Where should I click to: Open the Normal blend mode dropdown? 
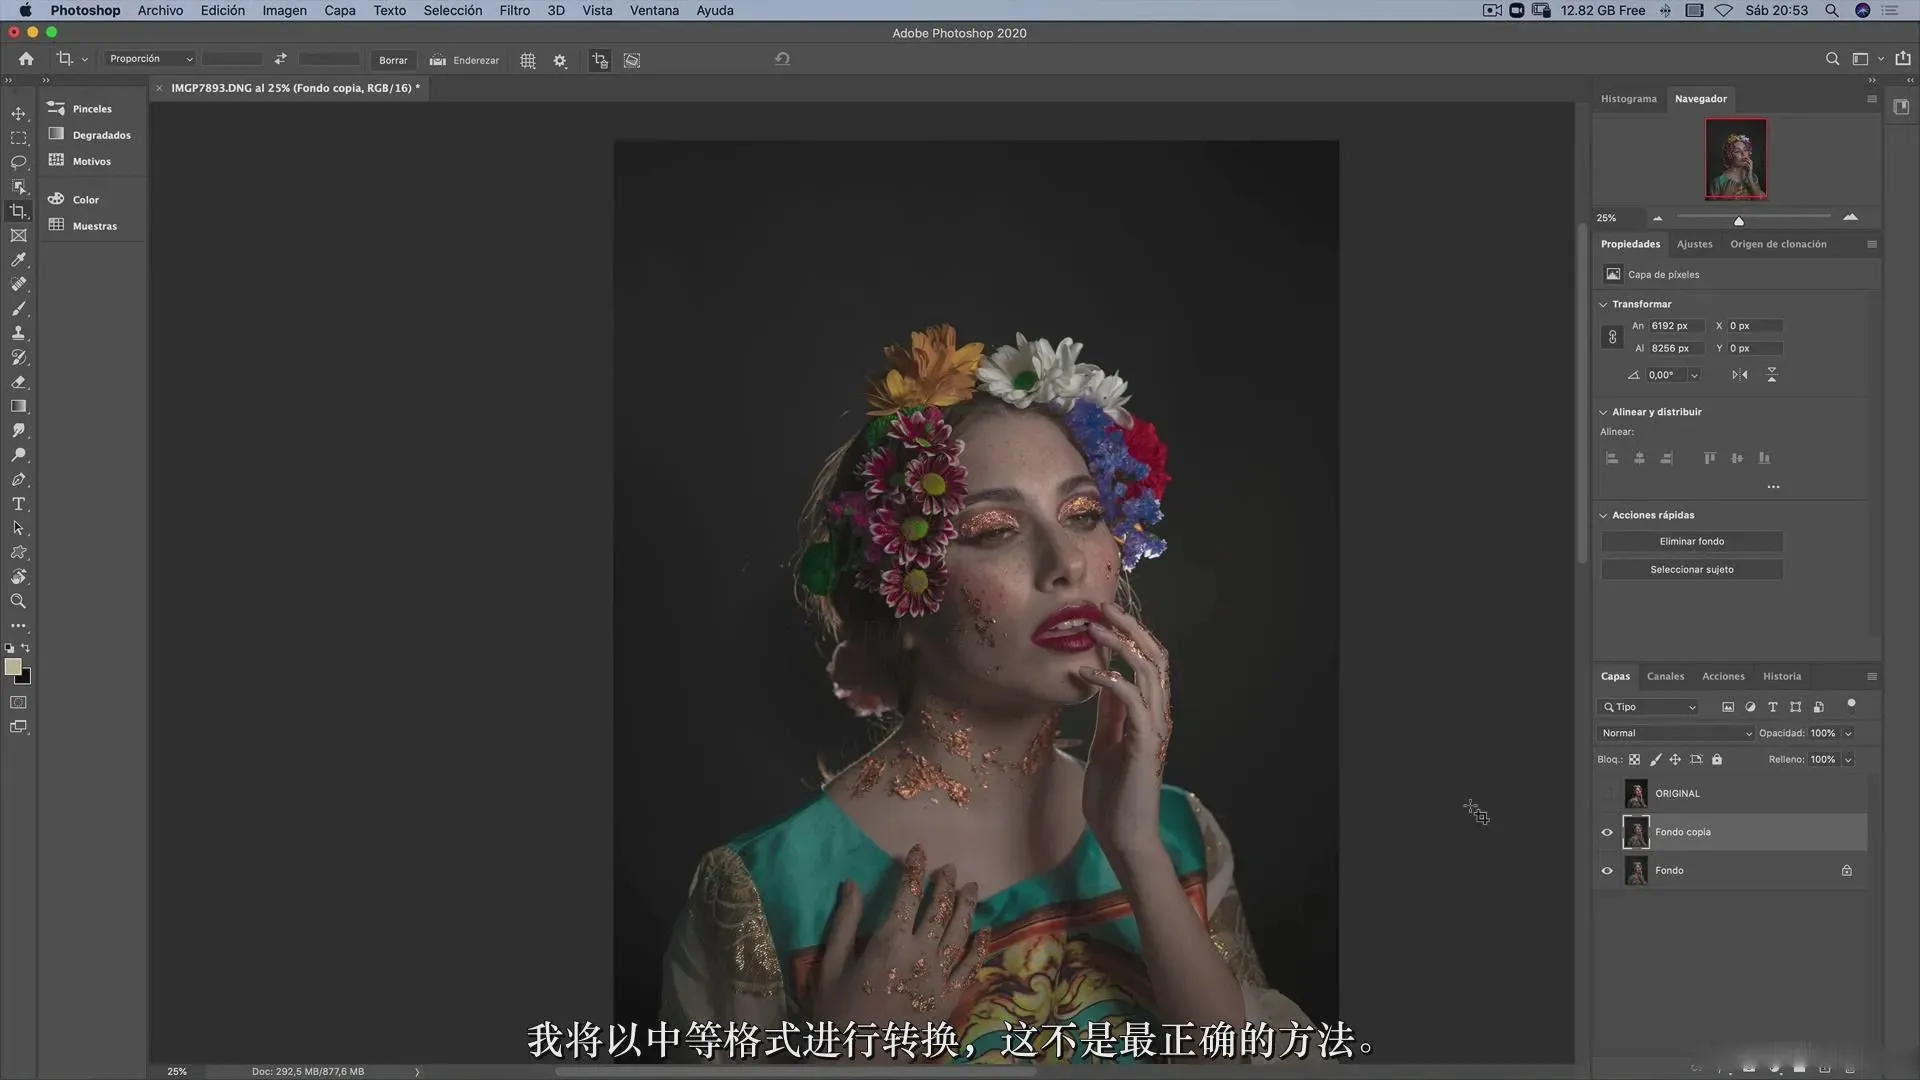[x=1676, y=733]
